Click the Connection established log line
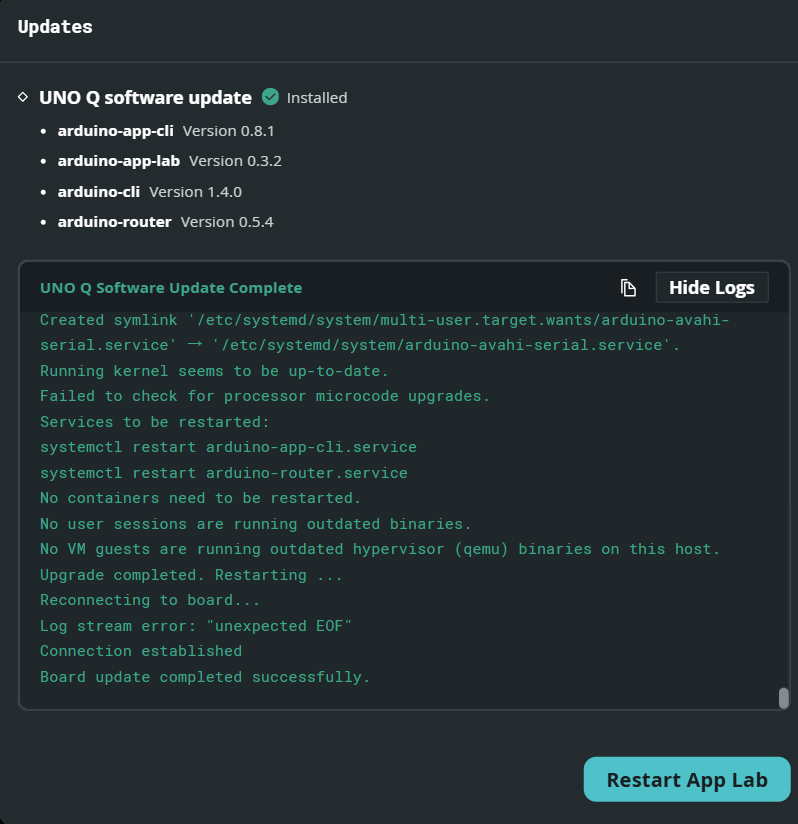 pos(141,651)
